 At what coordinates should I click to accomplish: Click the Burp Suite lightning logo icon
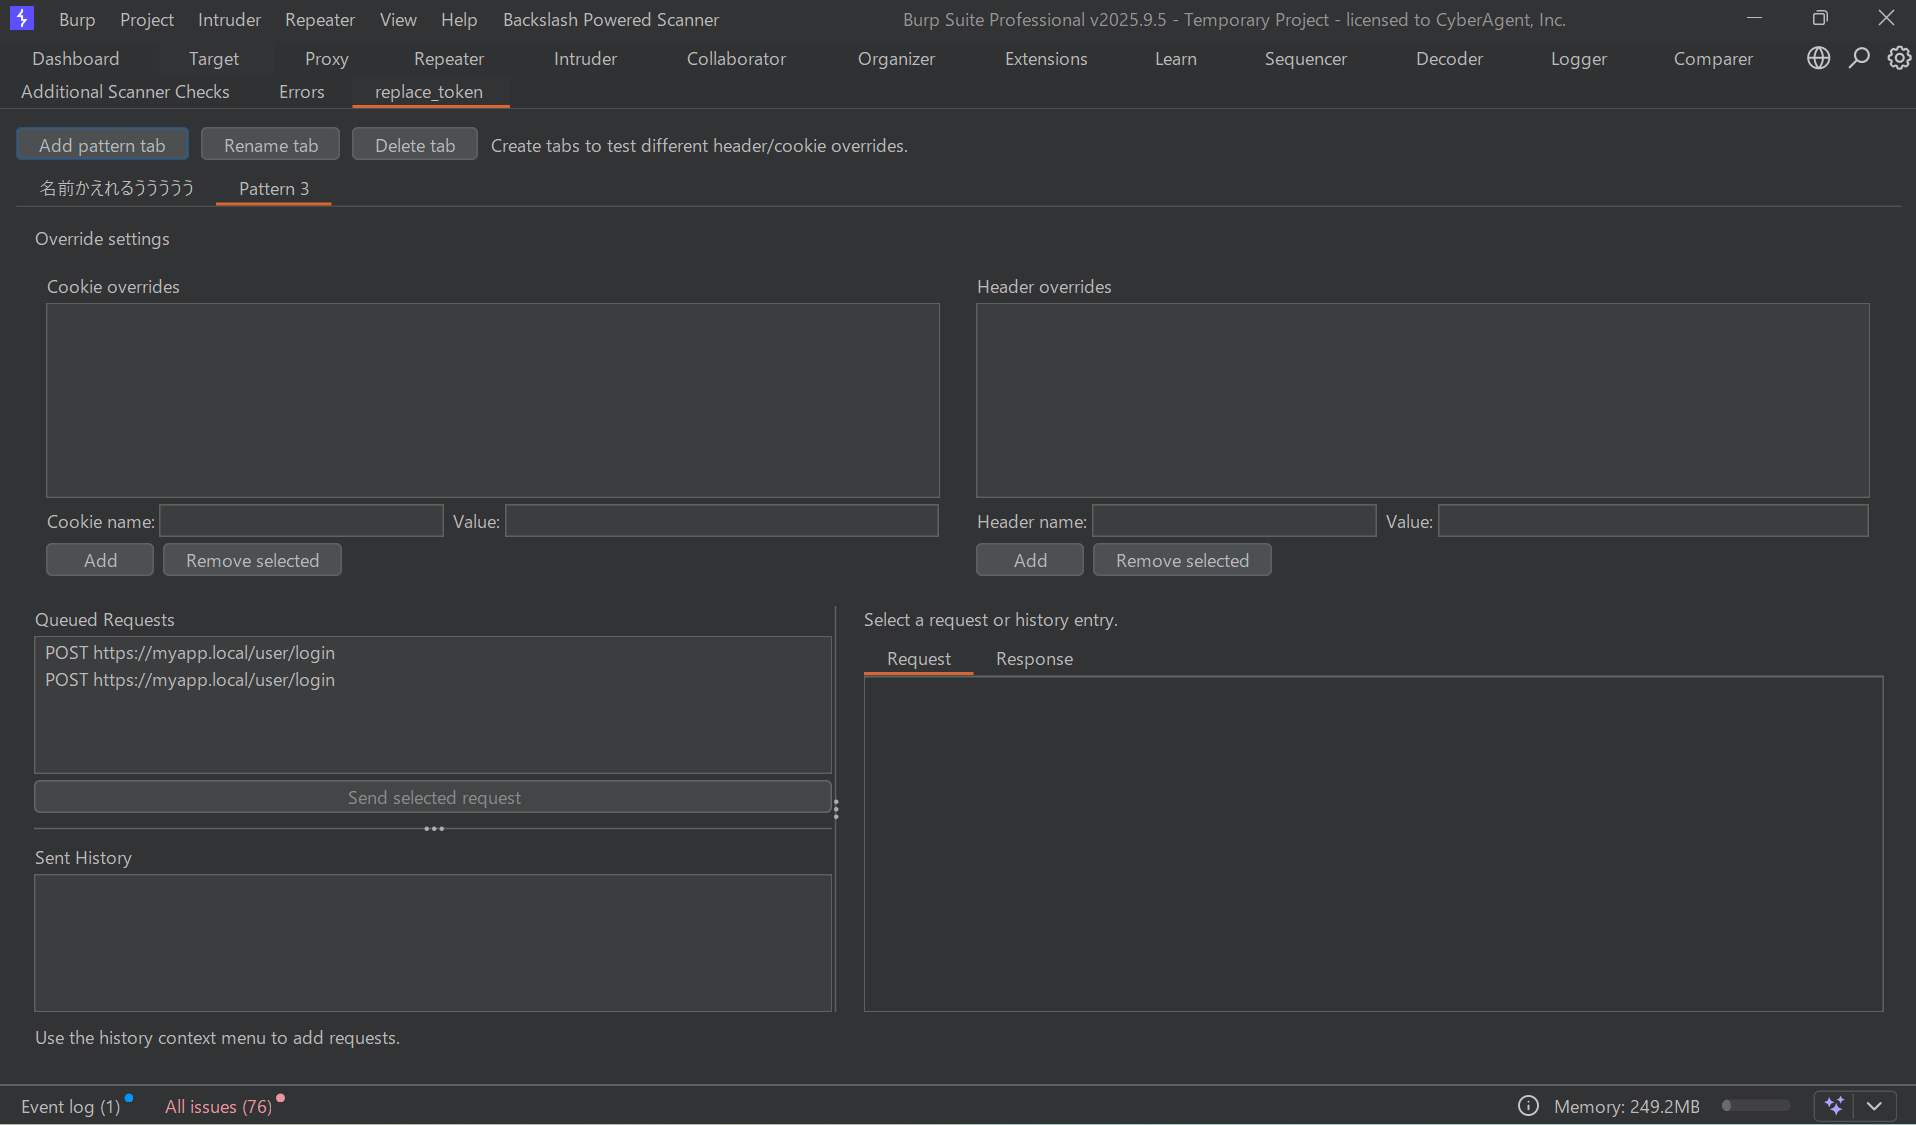click(21, 18)
